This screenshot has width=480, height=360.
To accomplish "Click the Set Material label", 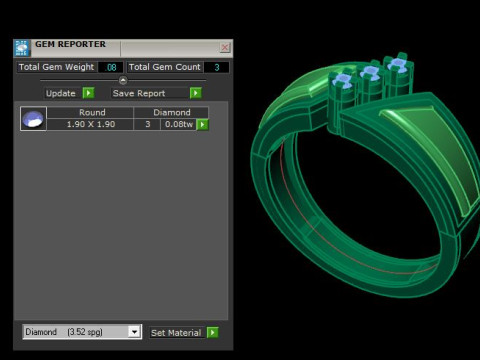I will 176,333.
